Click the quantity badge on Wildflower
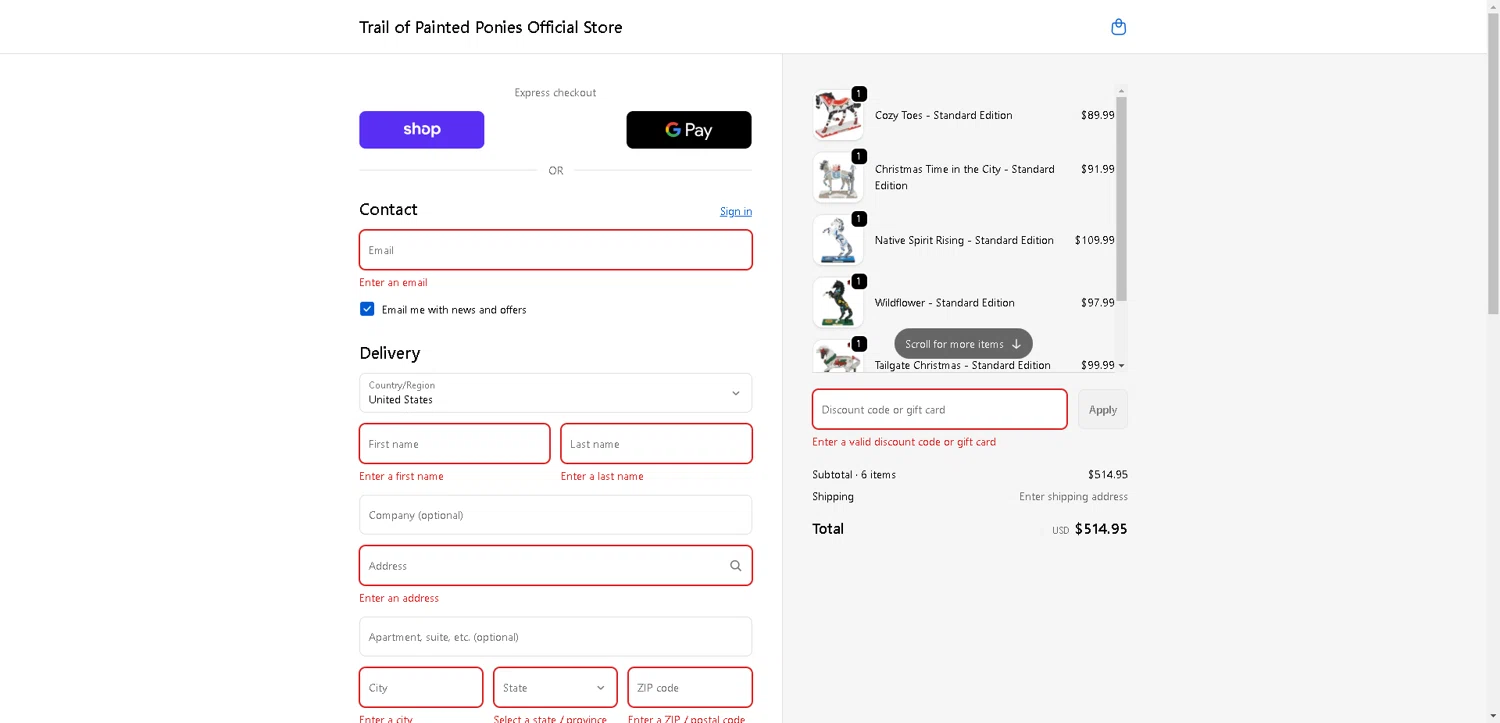 click(858, 281)
